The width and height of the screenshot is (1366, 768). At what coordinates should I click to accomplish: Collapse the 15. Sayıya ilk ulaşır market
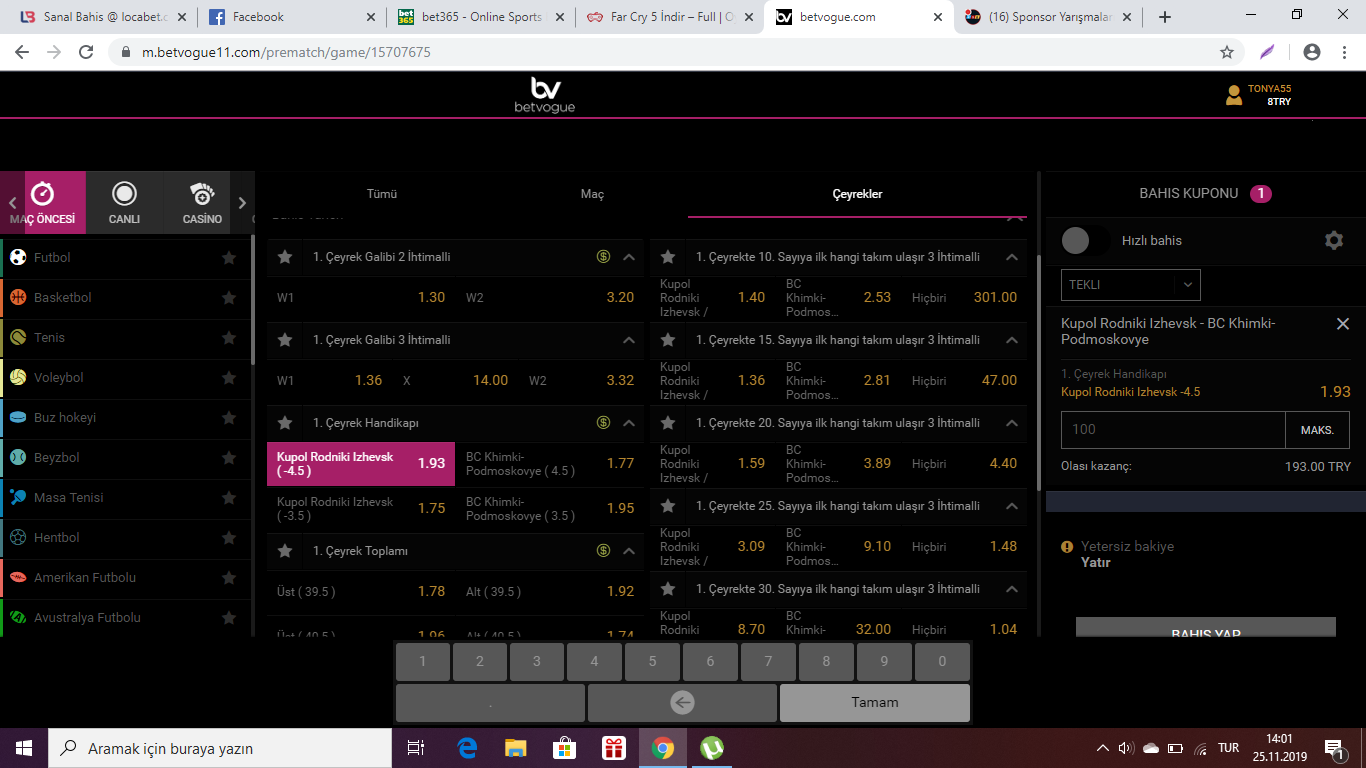coord(1012,340)
